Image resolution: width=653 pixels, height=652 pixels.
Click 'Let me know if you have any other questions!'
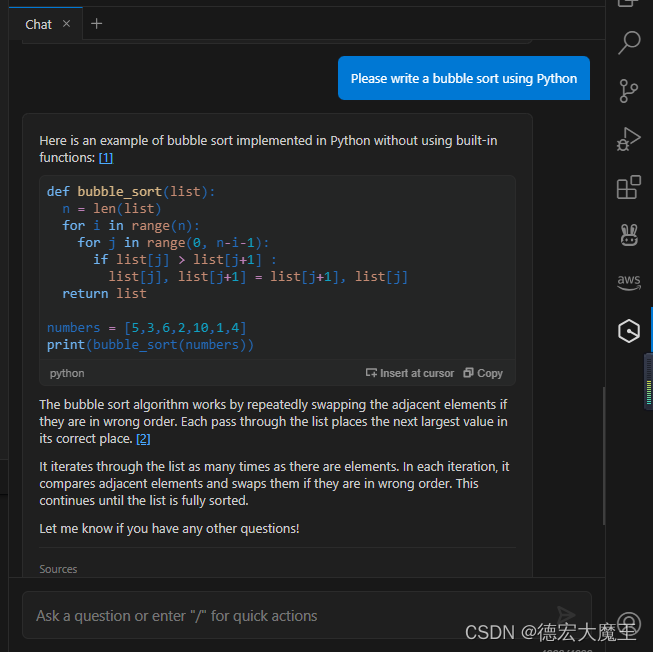click(x=169, y=528)
